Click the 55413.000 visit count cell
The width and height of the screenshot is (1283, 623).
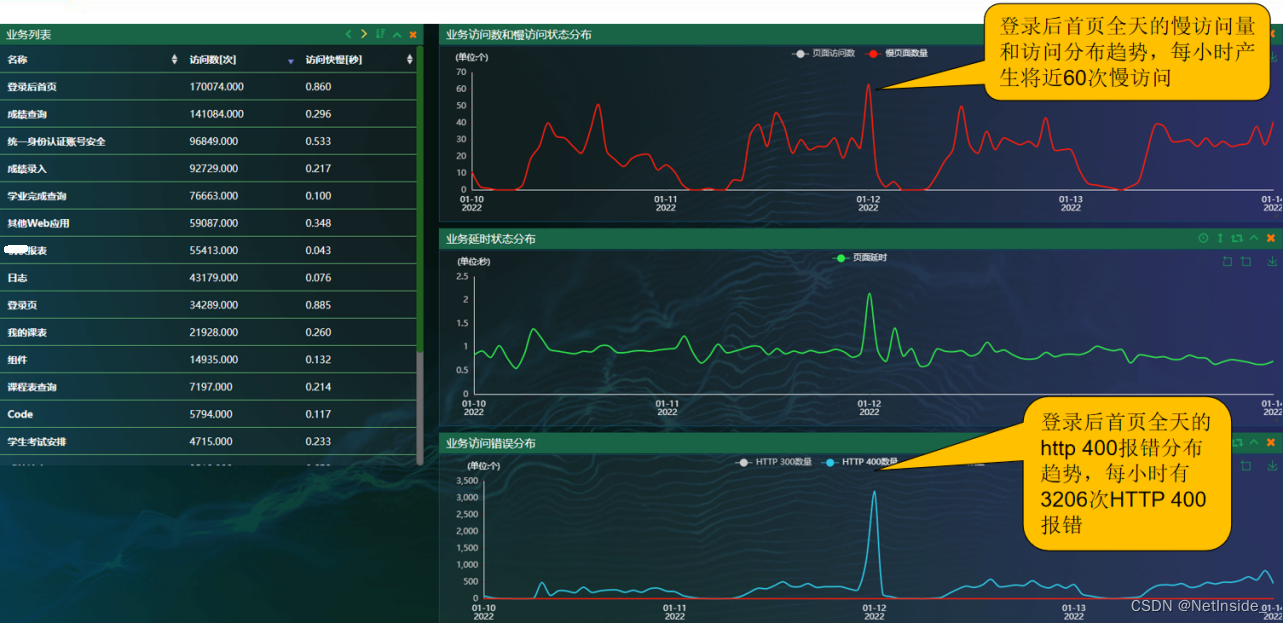click(214, 250)
